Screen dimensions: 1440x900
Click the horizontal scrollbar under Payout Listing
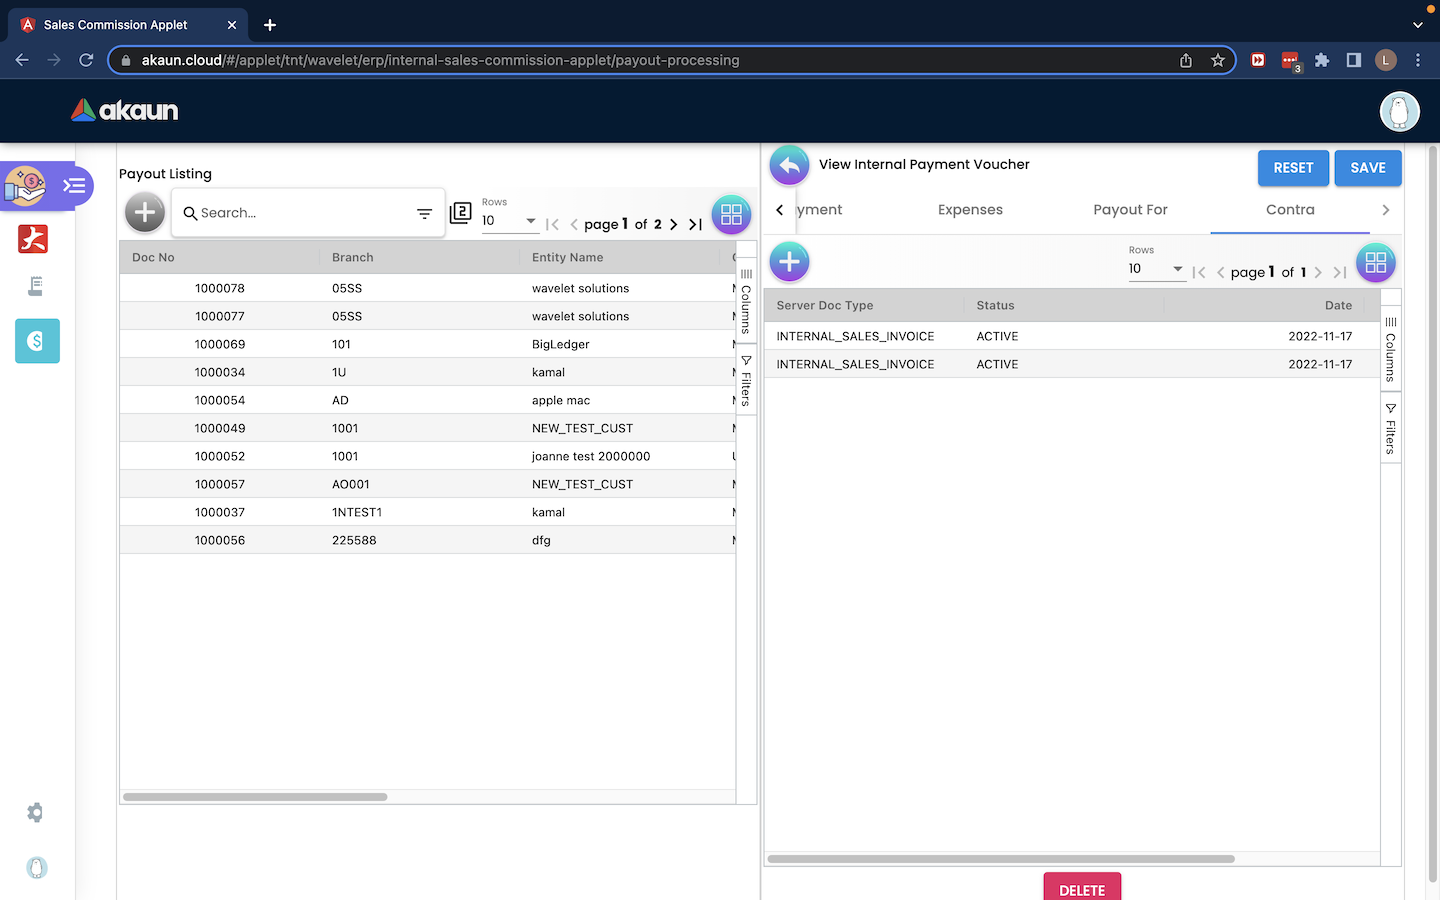(x=255, y=797)
